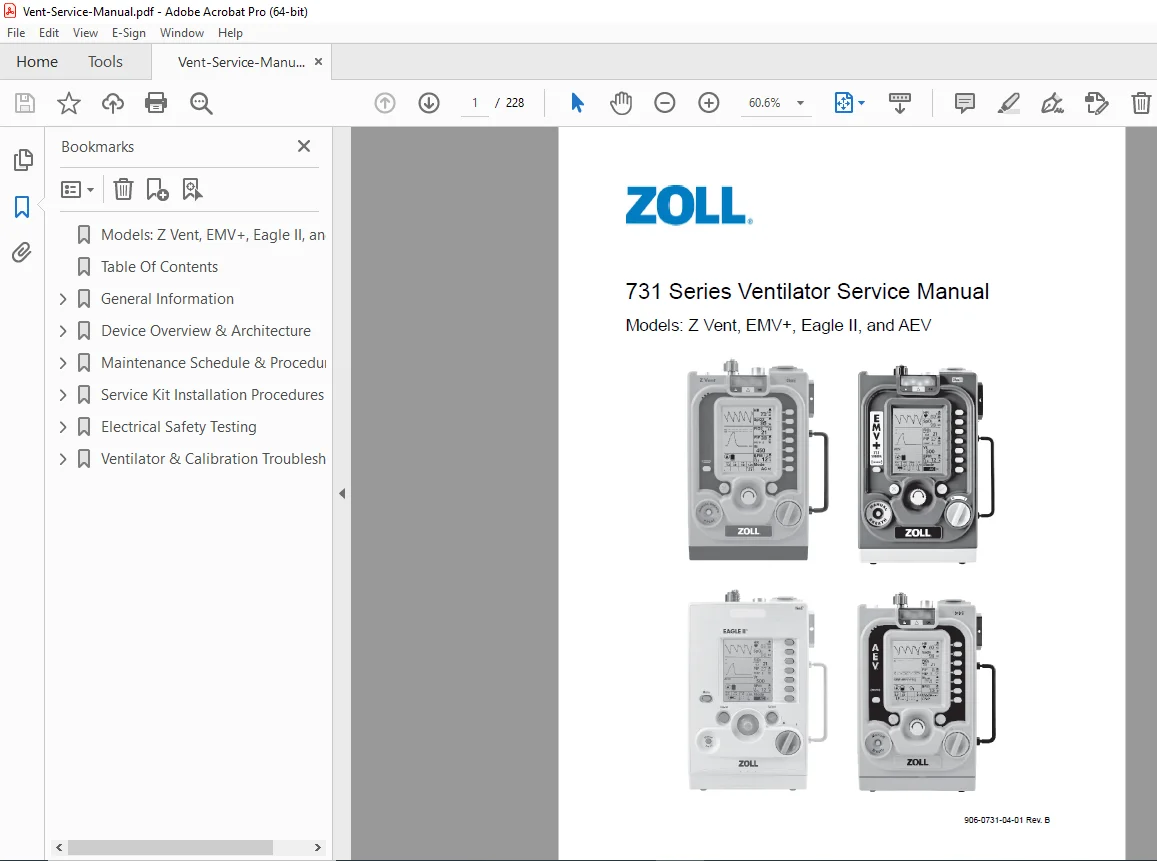Select the highlight text pen icon
Screen dimensions: 1157x861
(1009, 103)
